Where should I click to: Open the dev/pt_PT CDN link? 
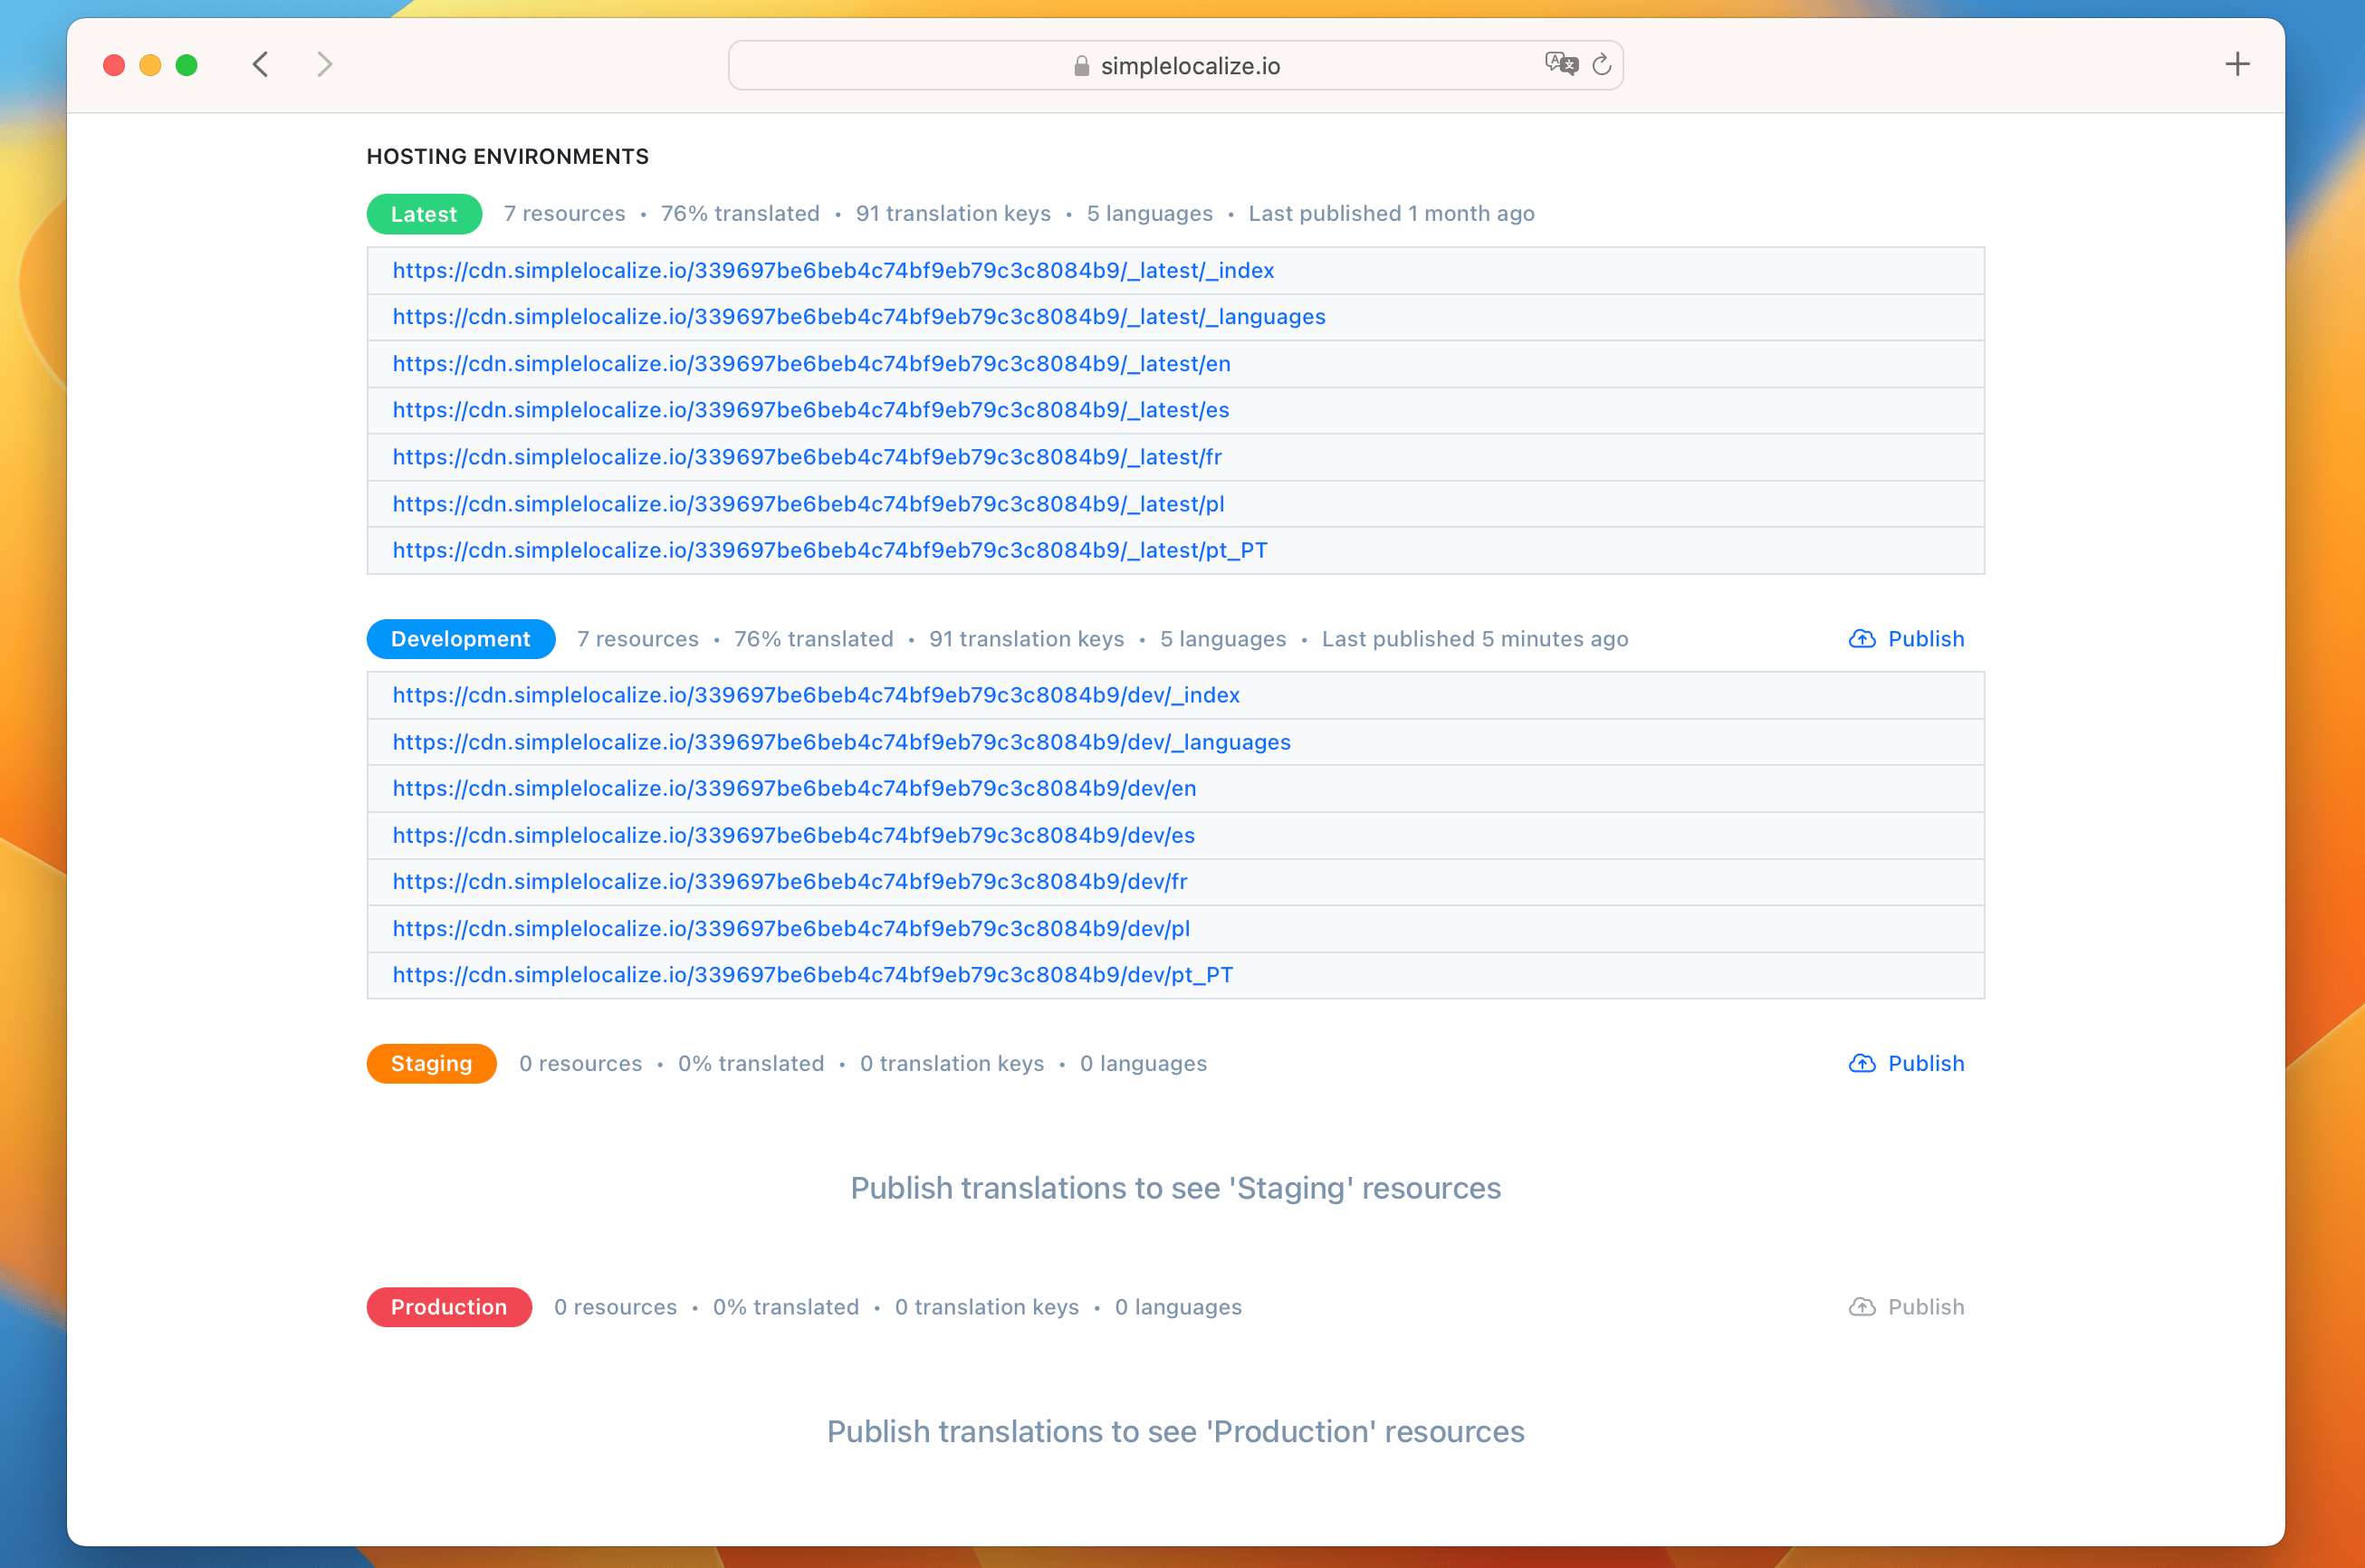tap(813, 975)
